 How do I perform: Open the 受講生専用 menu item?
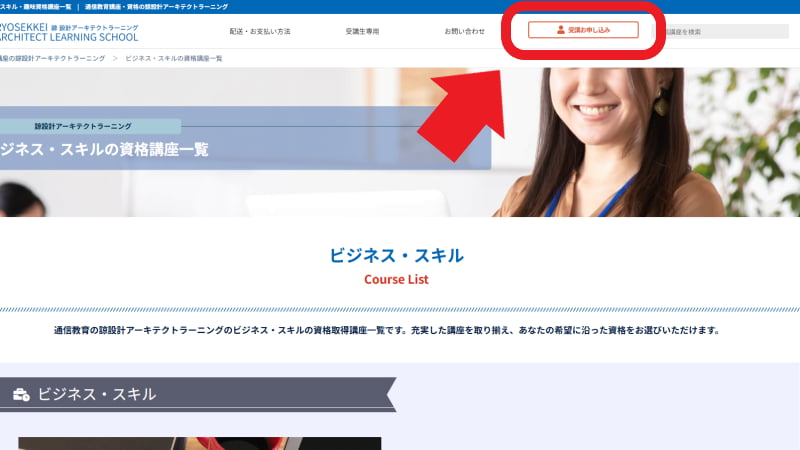pyautogui.click(x=362, y=32)
